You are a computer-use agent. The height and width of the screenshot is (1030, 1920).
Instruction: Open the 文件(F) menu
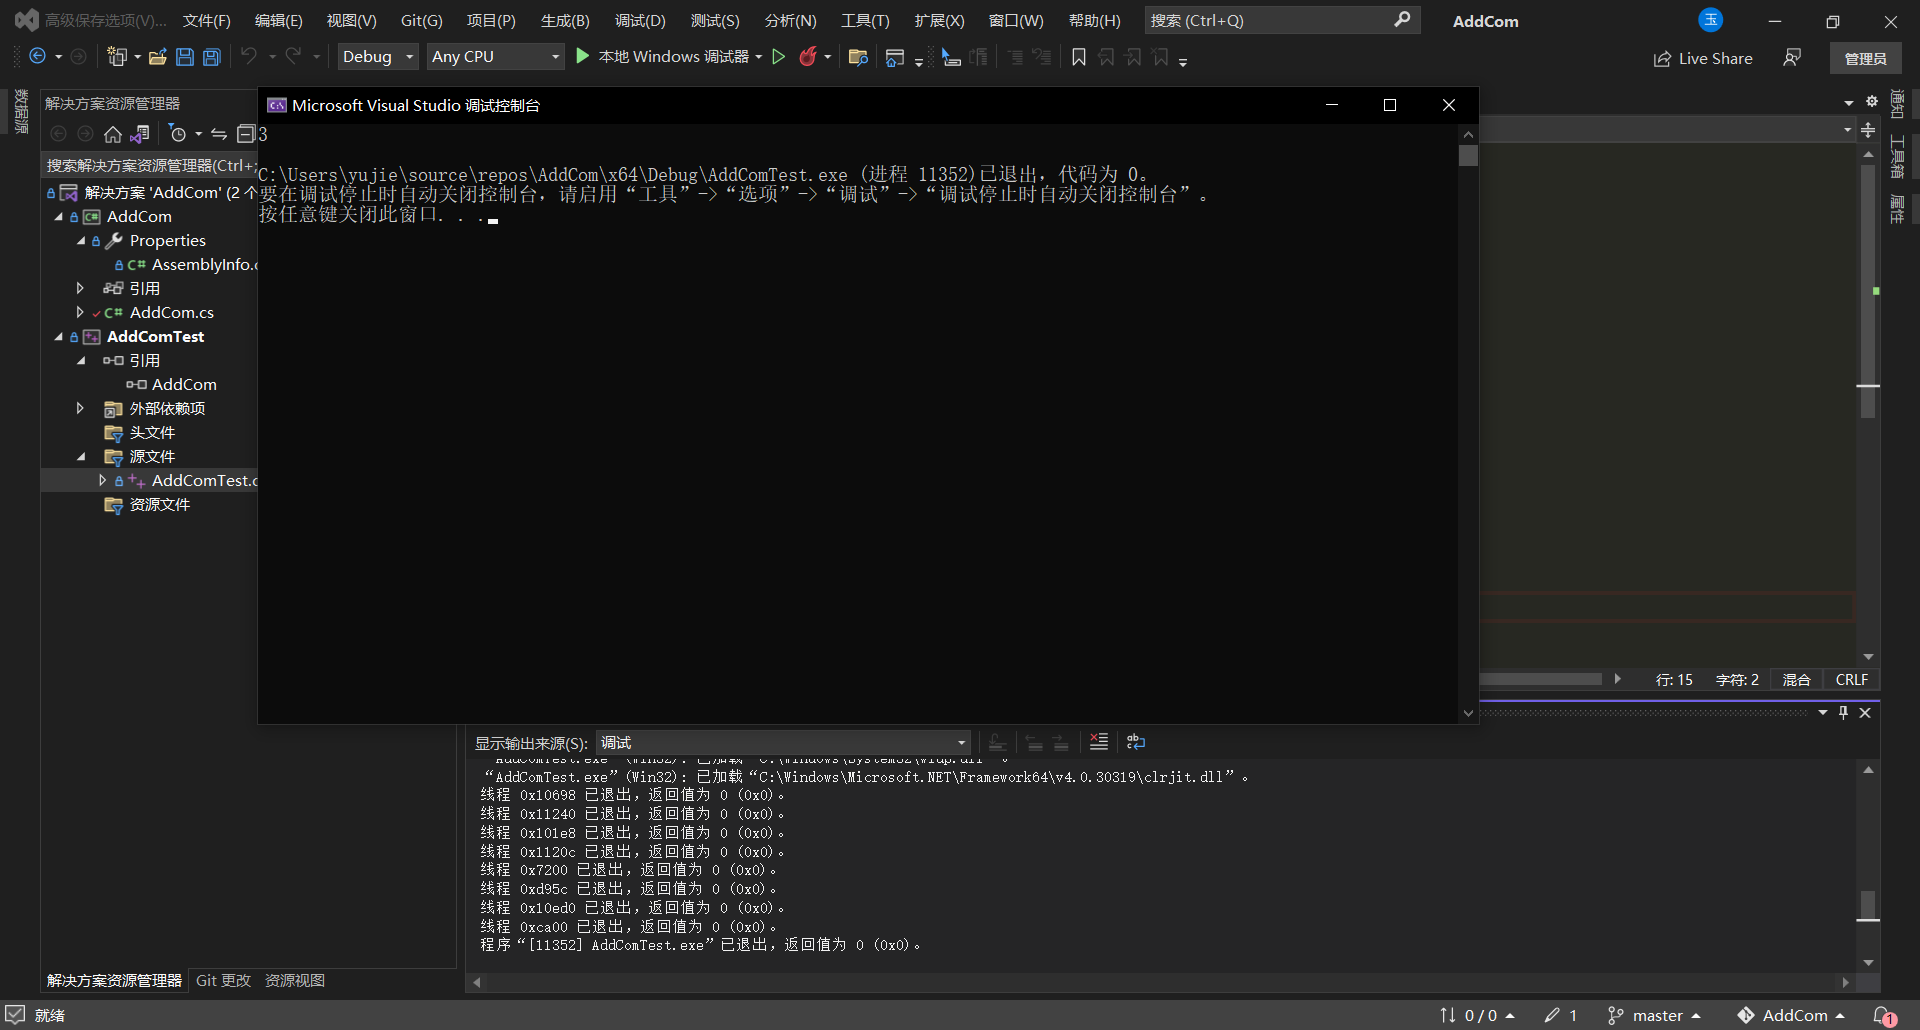[206, 21]
